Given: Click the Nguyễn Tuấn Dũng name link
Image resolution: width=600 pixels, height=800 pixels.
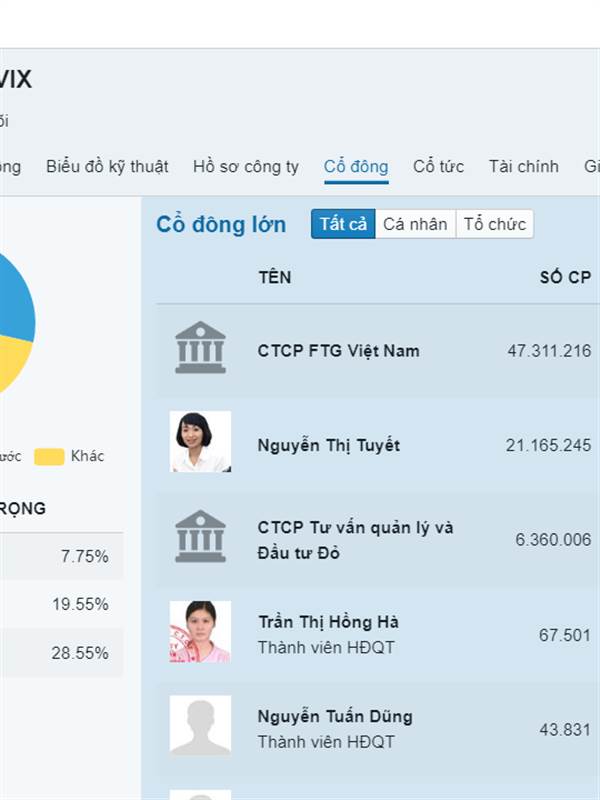Looking at the screenshot, I should click(334, 716).
